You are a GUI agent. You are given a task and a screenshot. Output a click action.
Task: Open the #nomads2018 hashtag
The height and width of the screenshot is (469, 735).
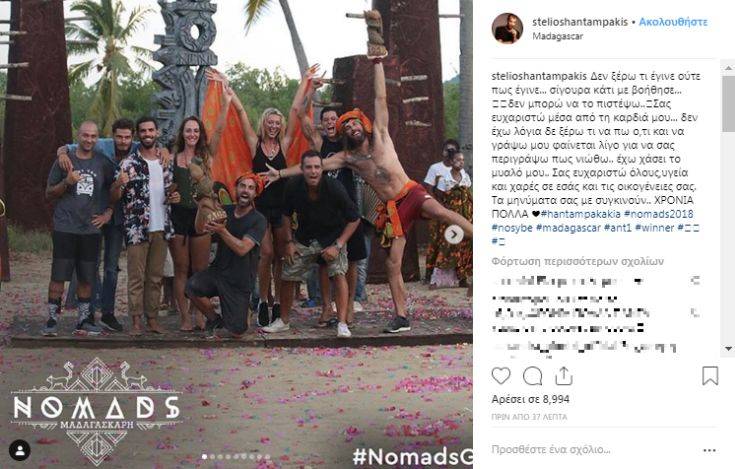(x=659, y=214)
